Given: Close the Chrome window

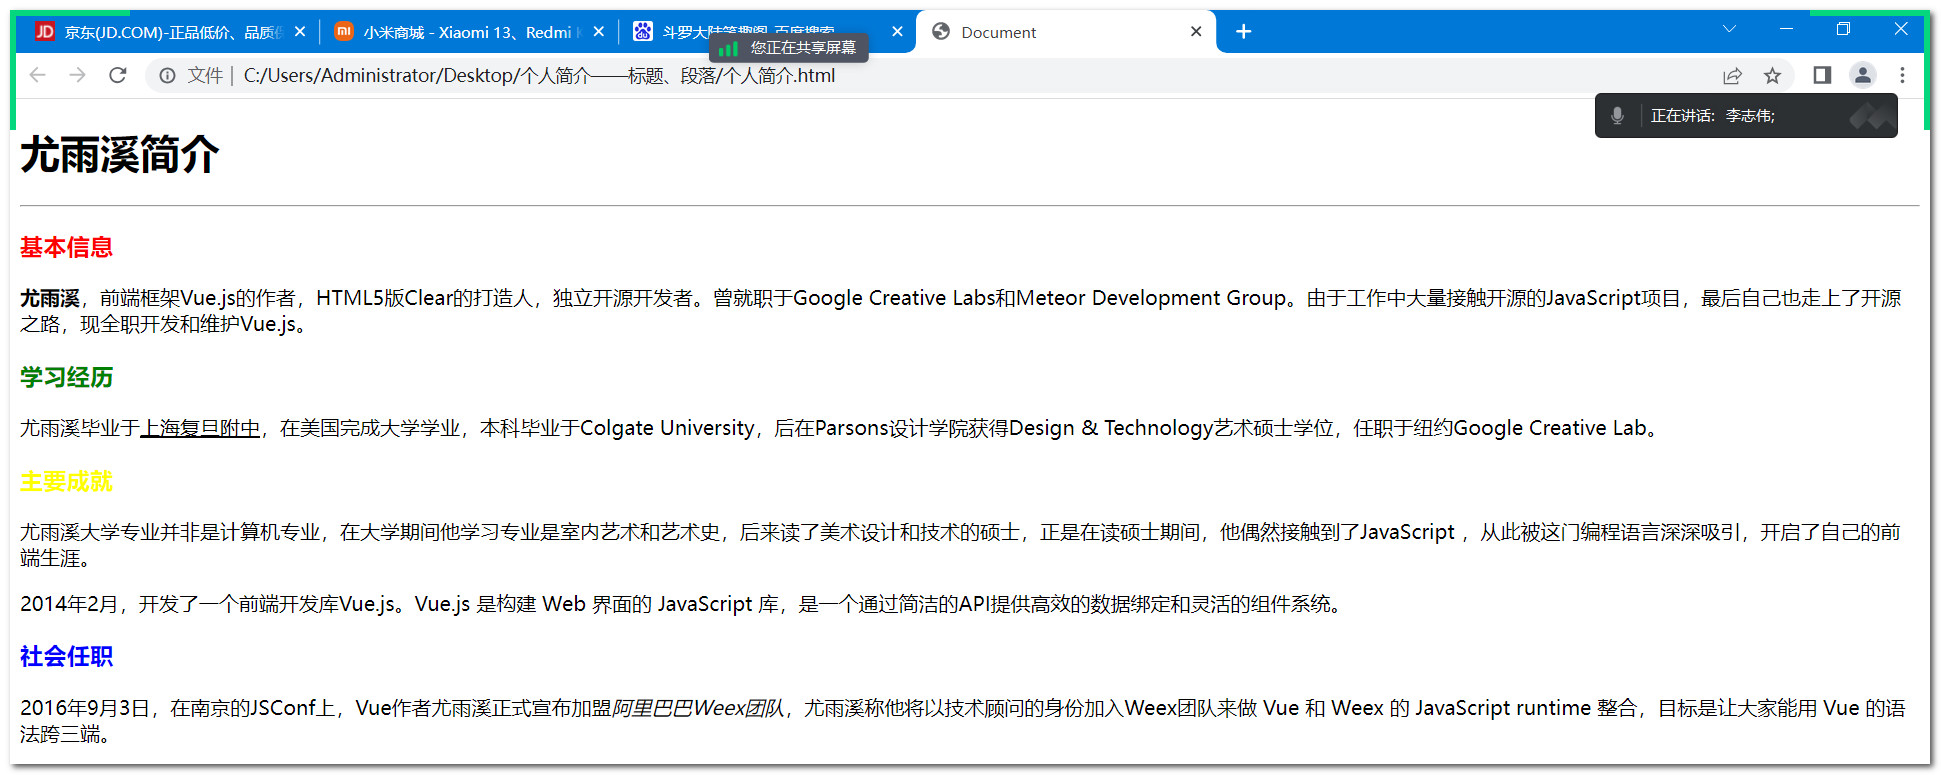Looking at the screenshot, I should pyautogui.click(x=1901, y=29).
